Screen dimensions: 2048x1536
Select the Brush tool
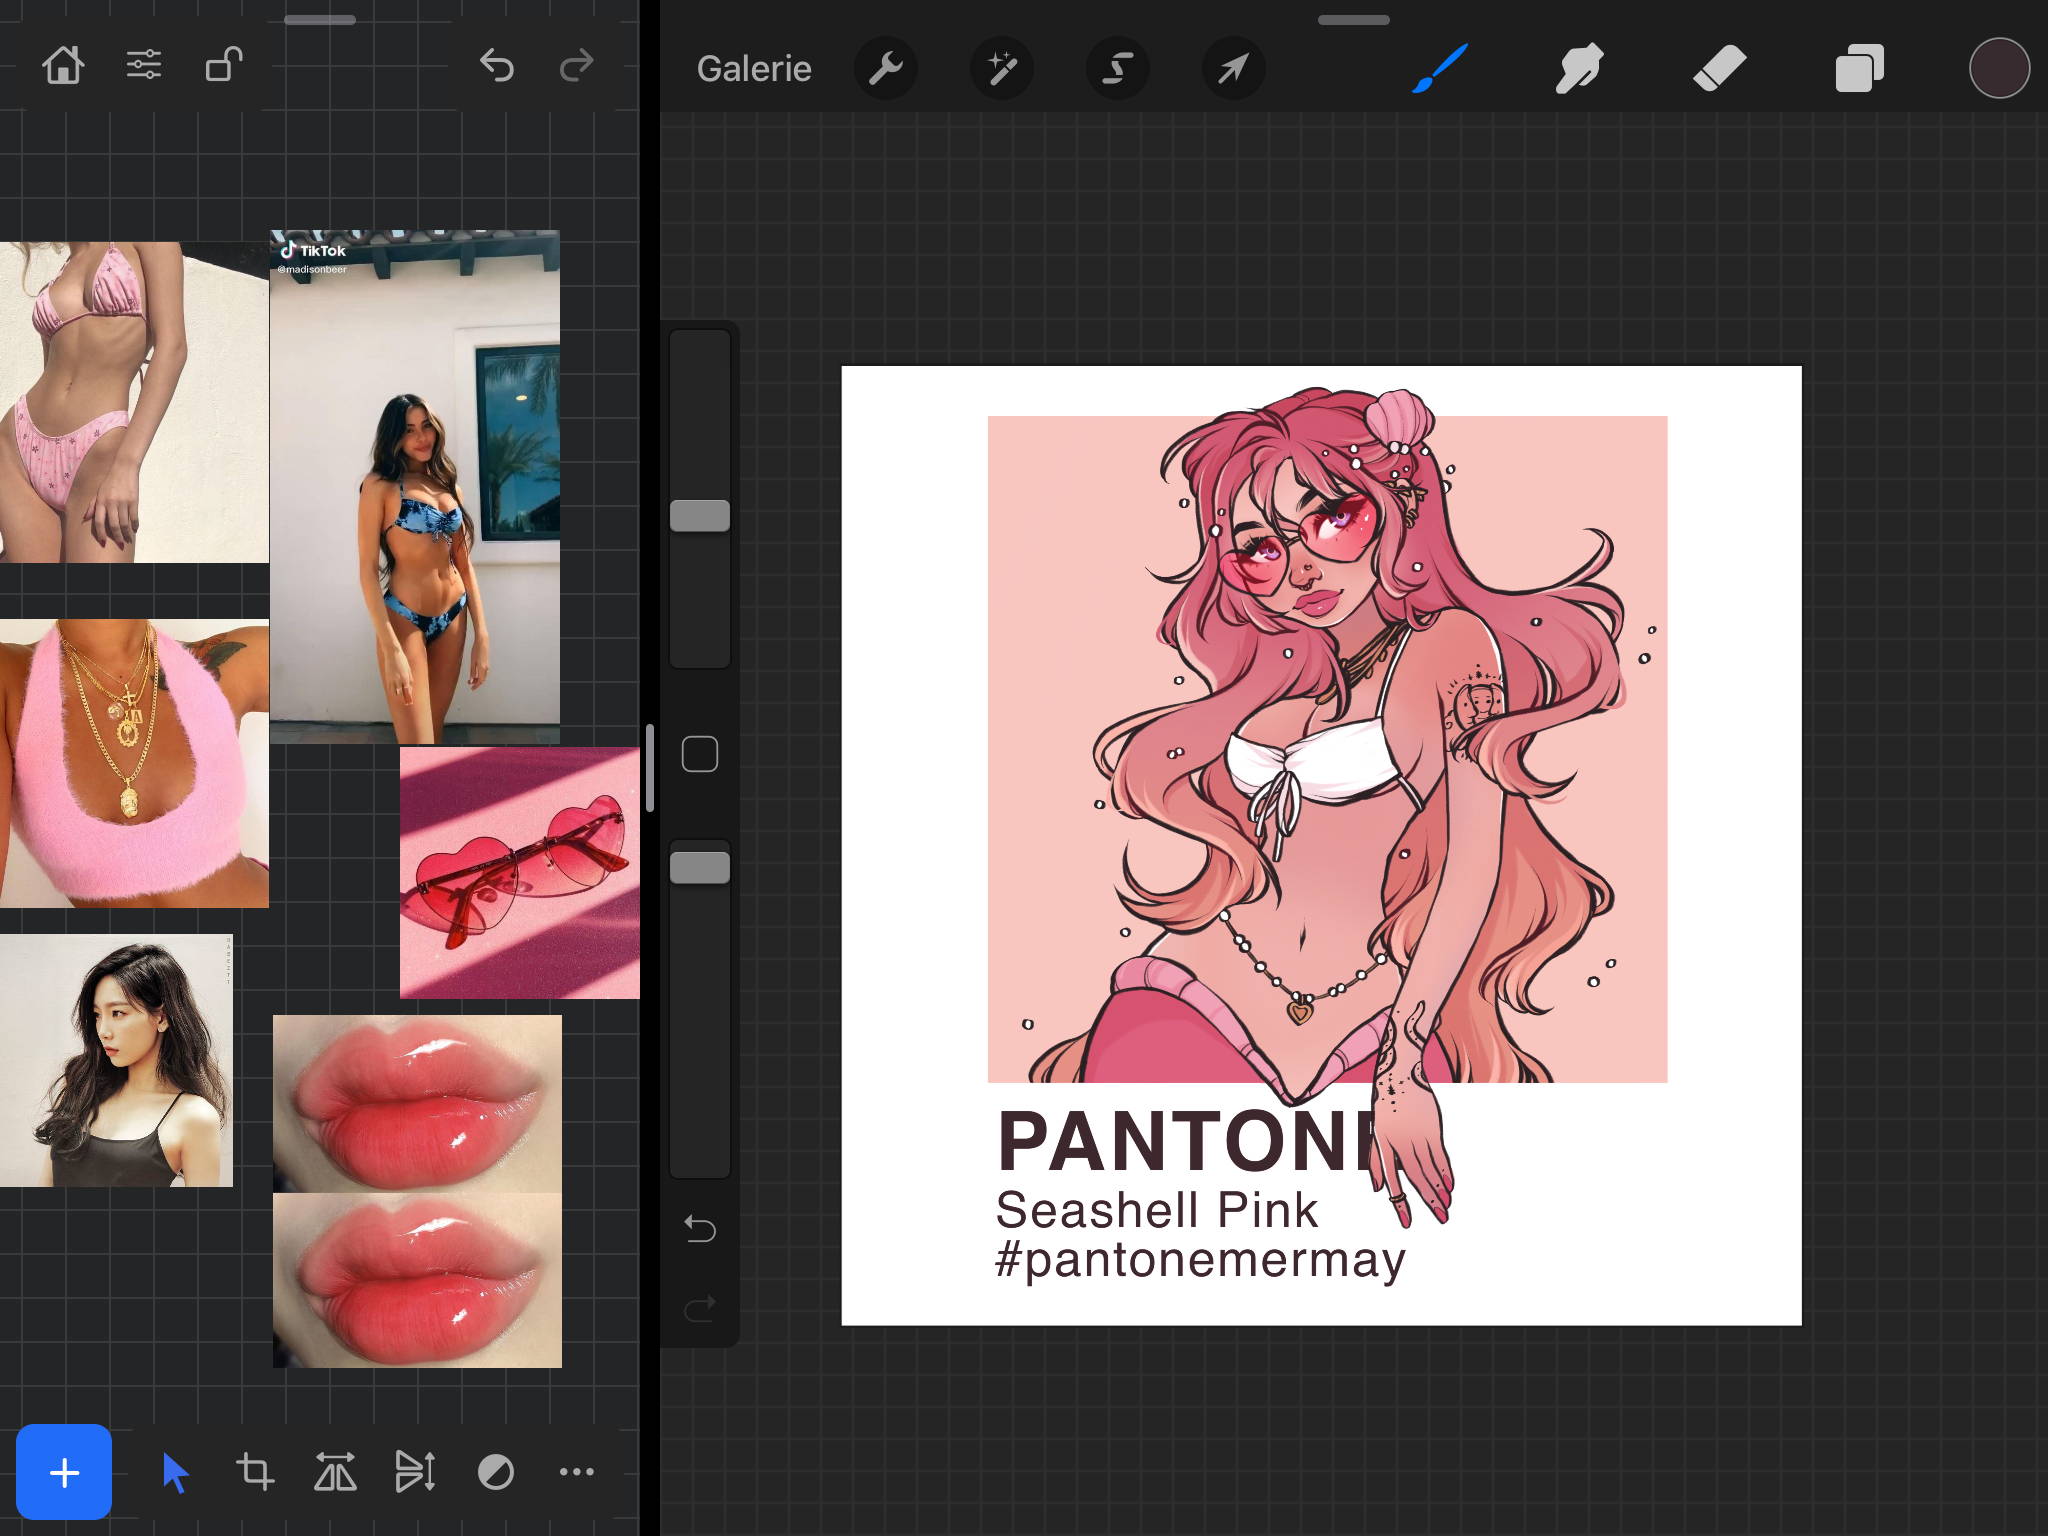click(x=1440, y=68)
